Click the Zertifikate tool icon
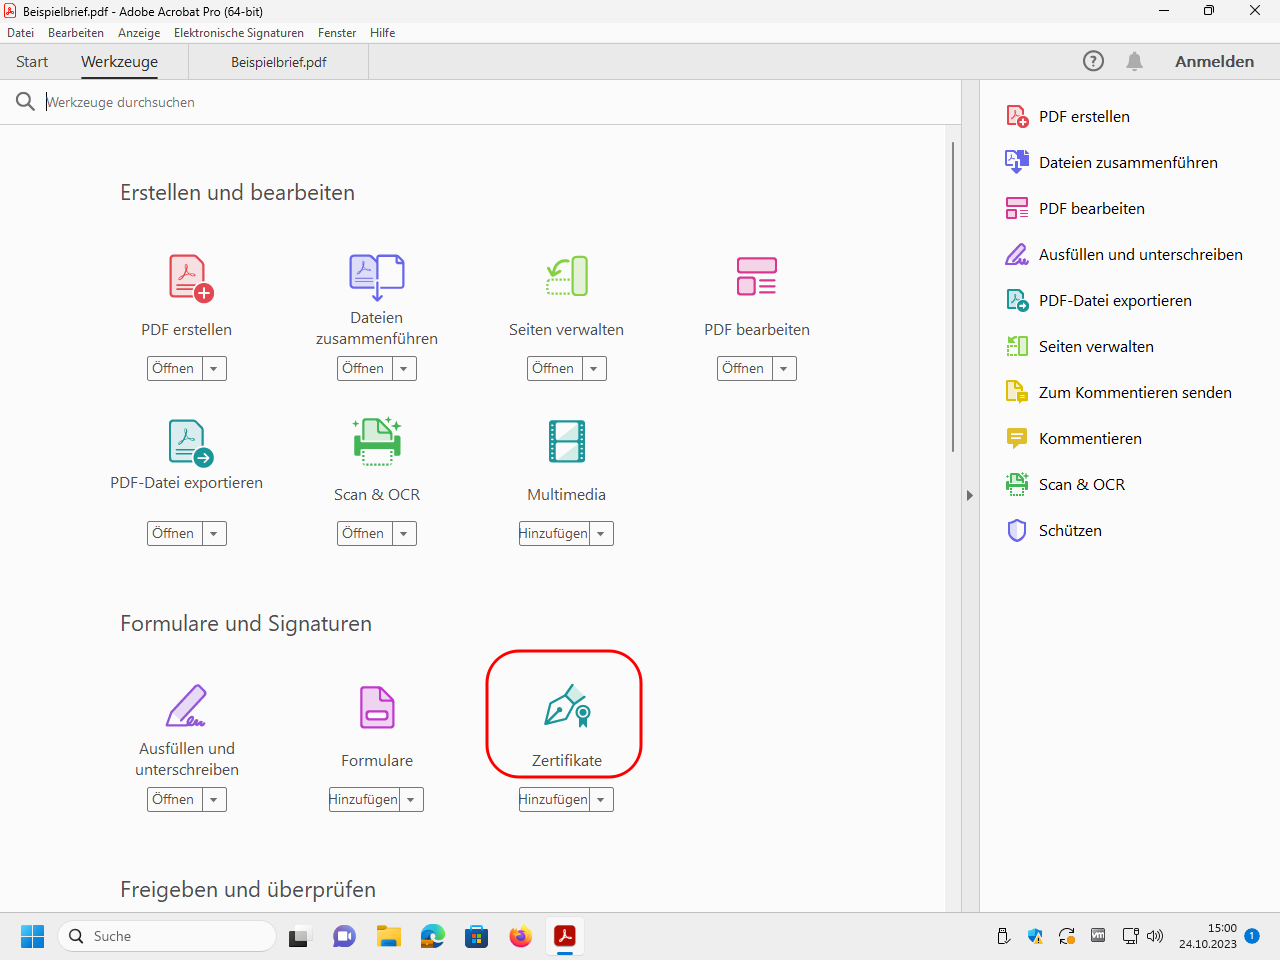1280x960 pixels. pyautogui.click(x=567, y=707)
